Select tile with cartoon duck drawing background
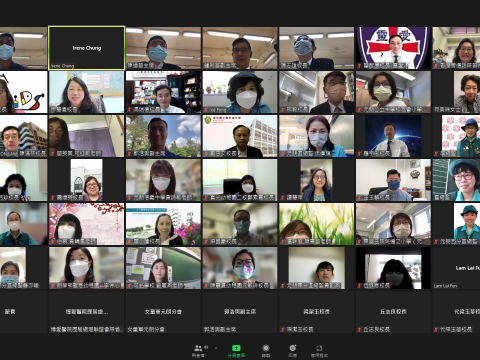 coord(23,92)
